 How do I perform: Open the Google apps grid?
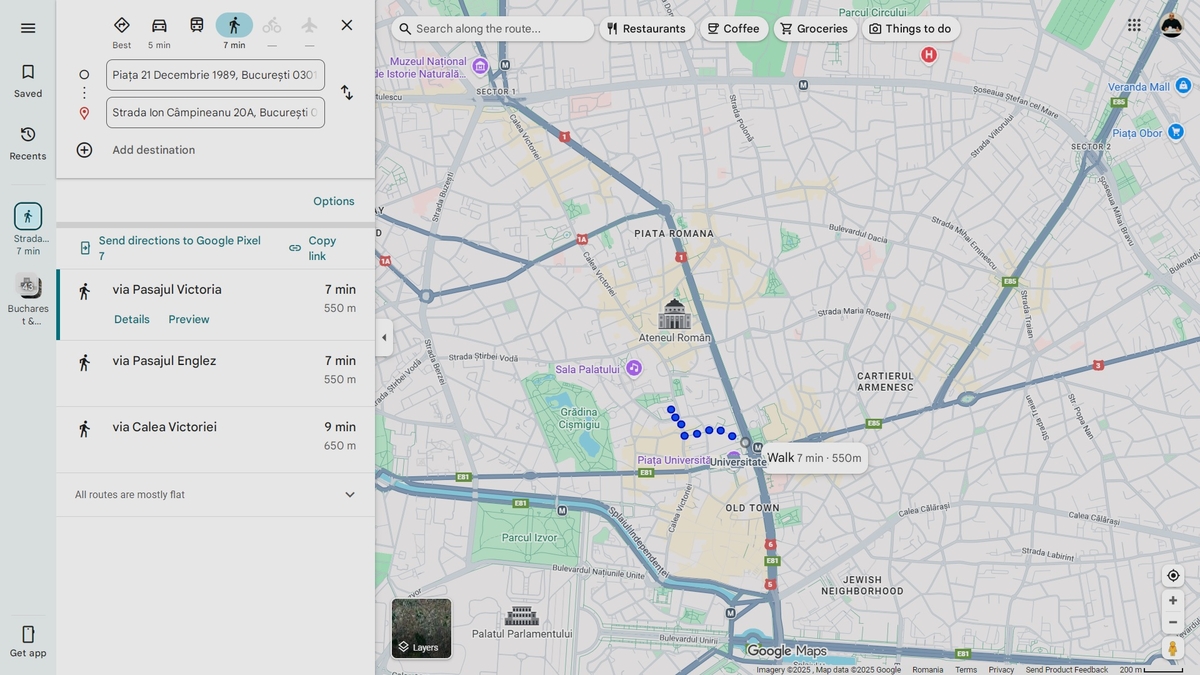[1134, 26]
